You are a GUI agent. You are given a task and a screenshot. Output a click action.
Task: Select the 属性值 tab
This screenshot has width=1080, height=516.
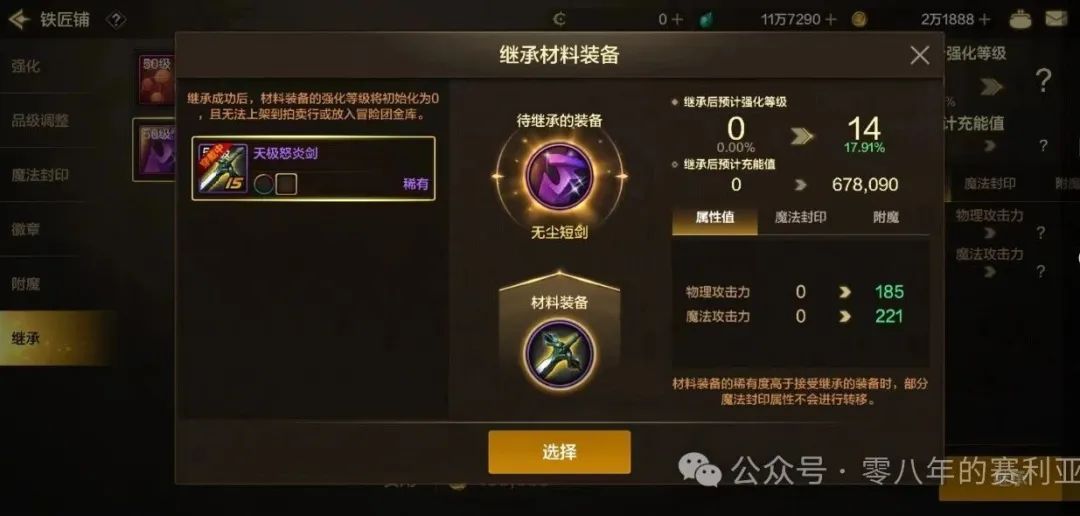pos(715,218)
